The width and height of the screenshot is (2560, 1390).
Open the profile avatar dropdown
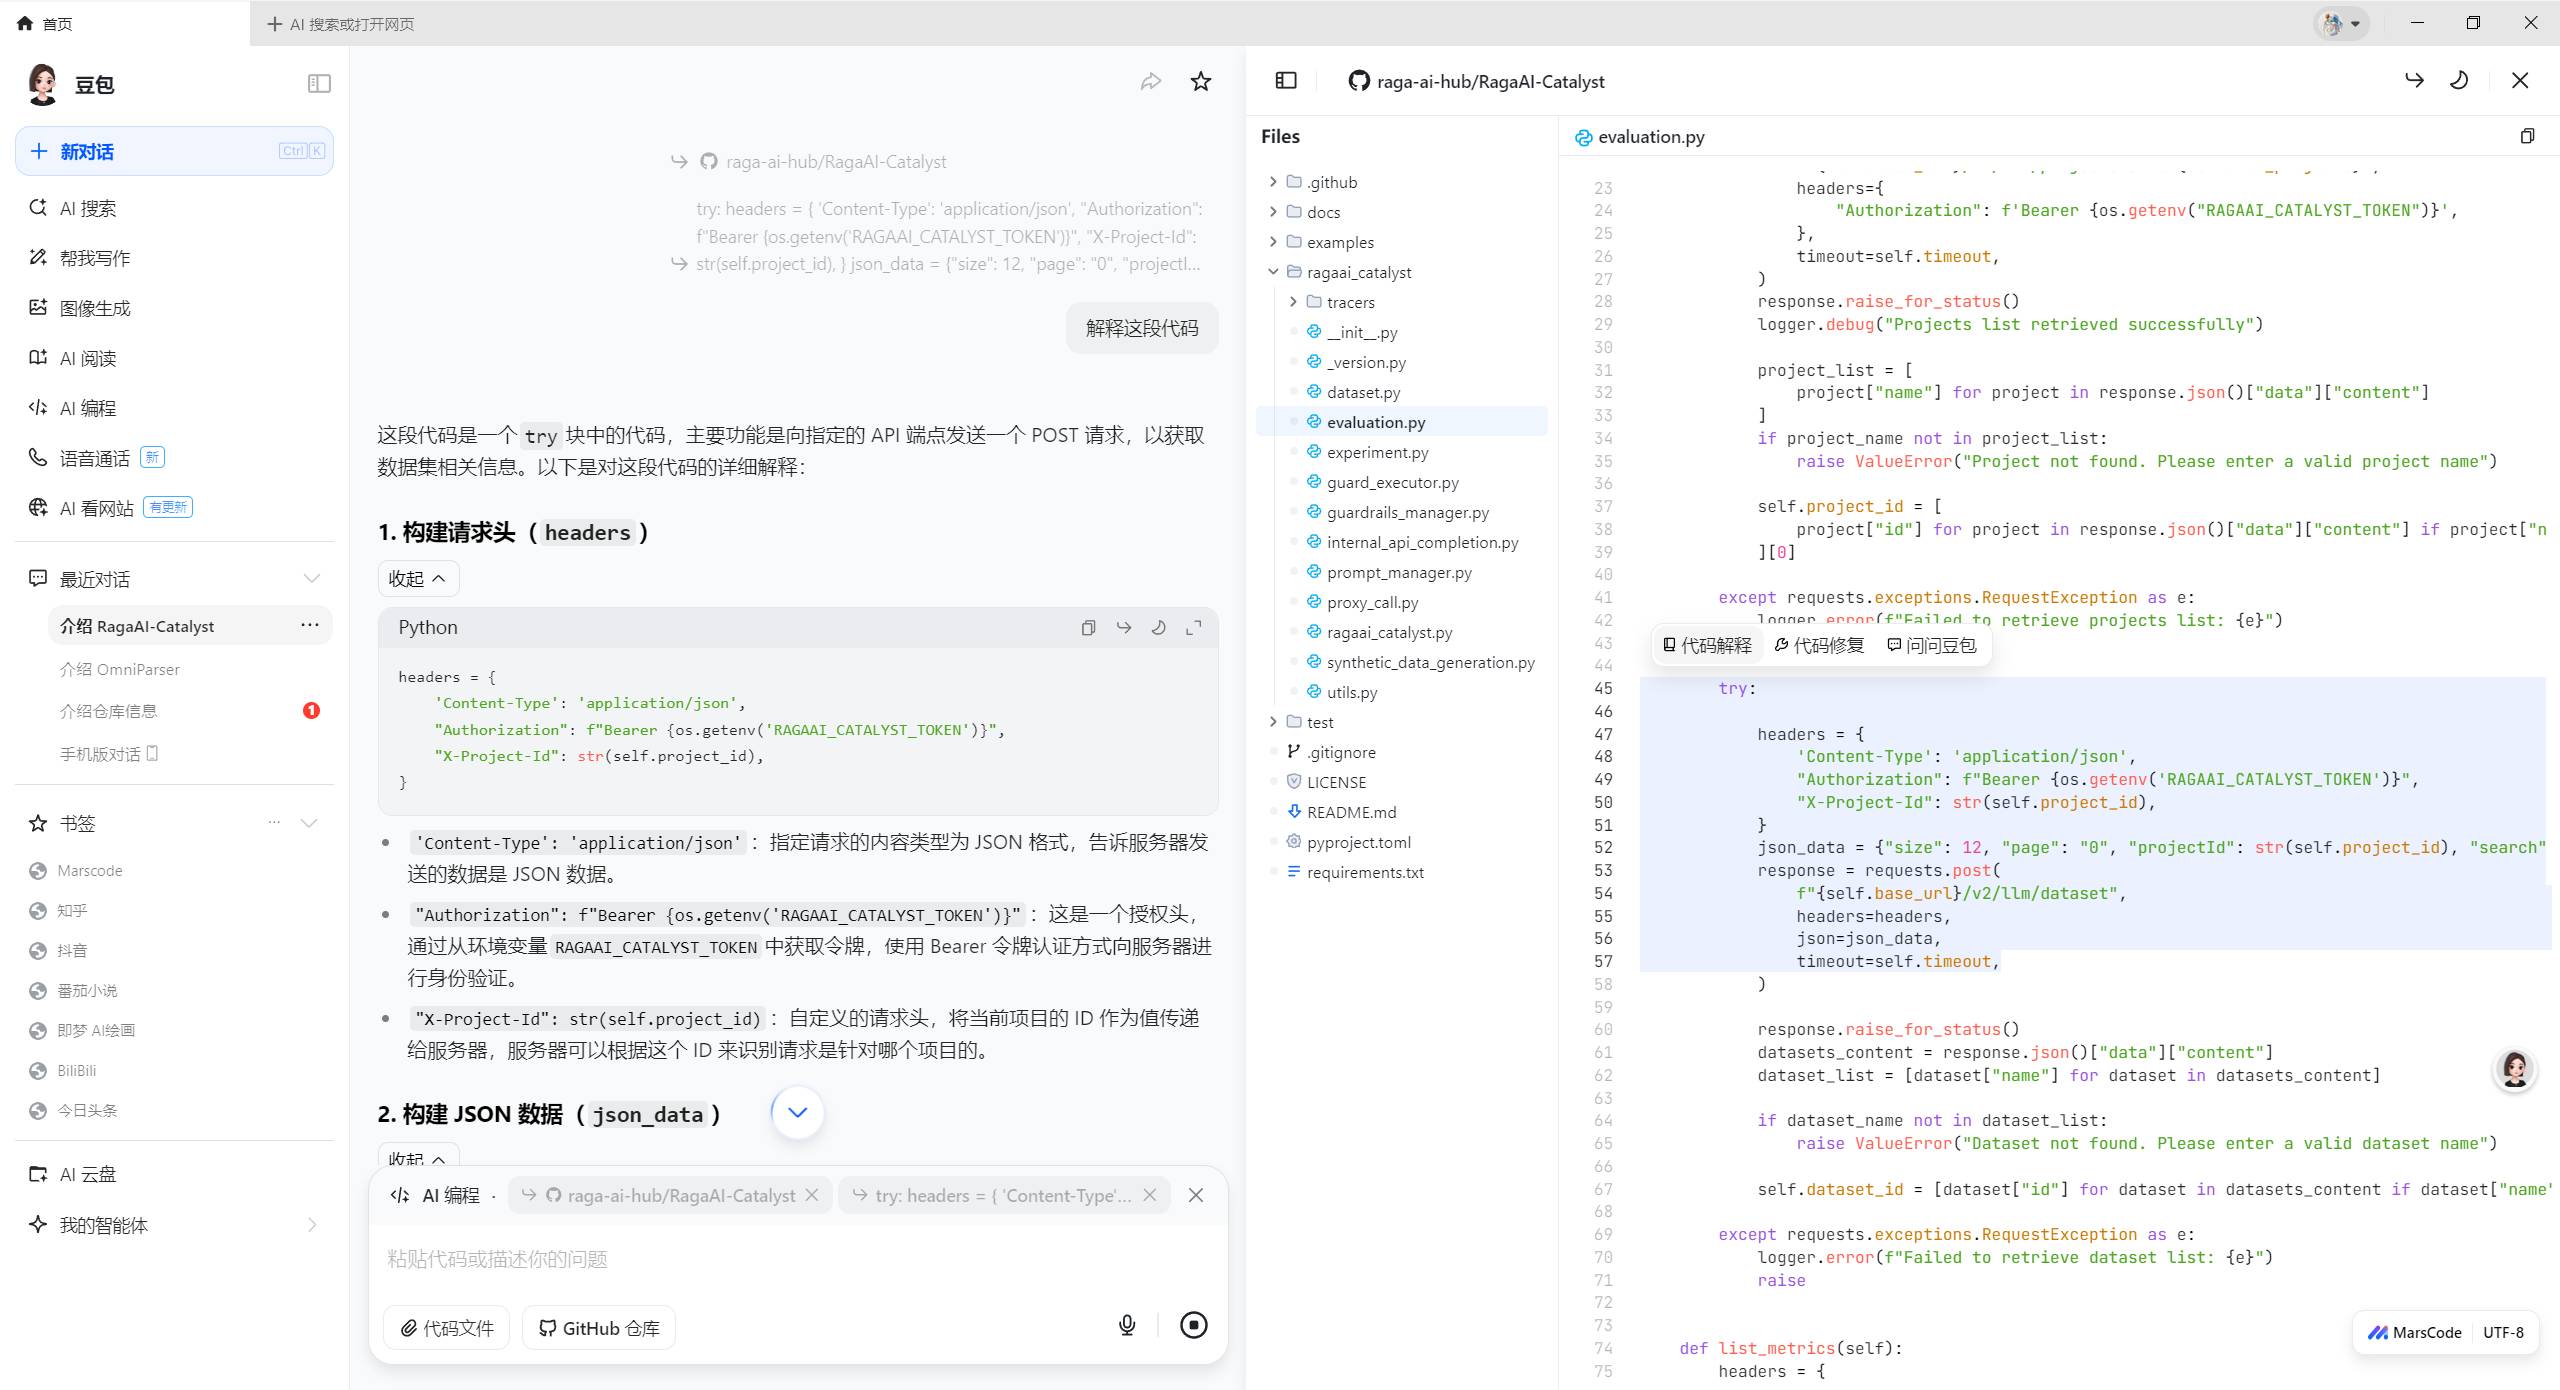[x=2341, y=23]
